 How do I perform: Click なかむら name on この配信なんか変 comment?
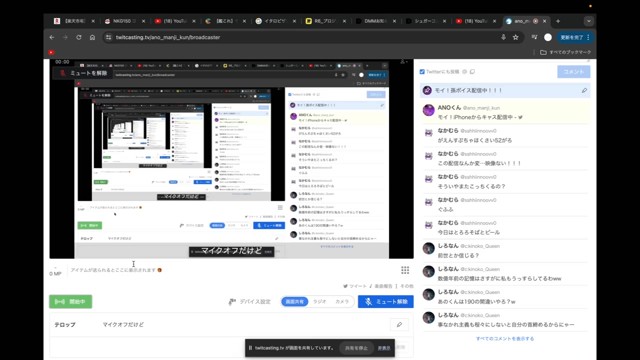(448, 153)
